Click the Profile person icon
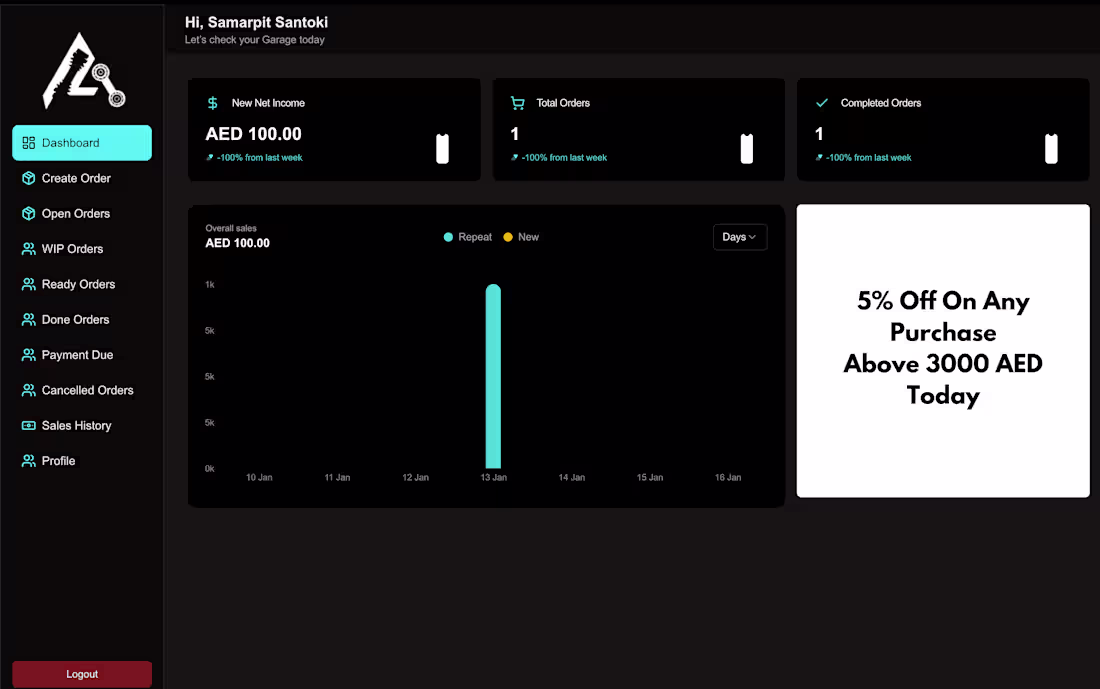1100x689 pixels. (27, 460)
